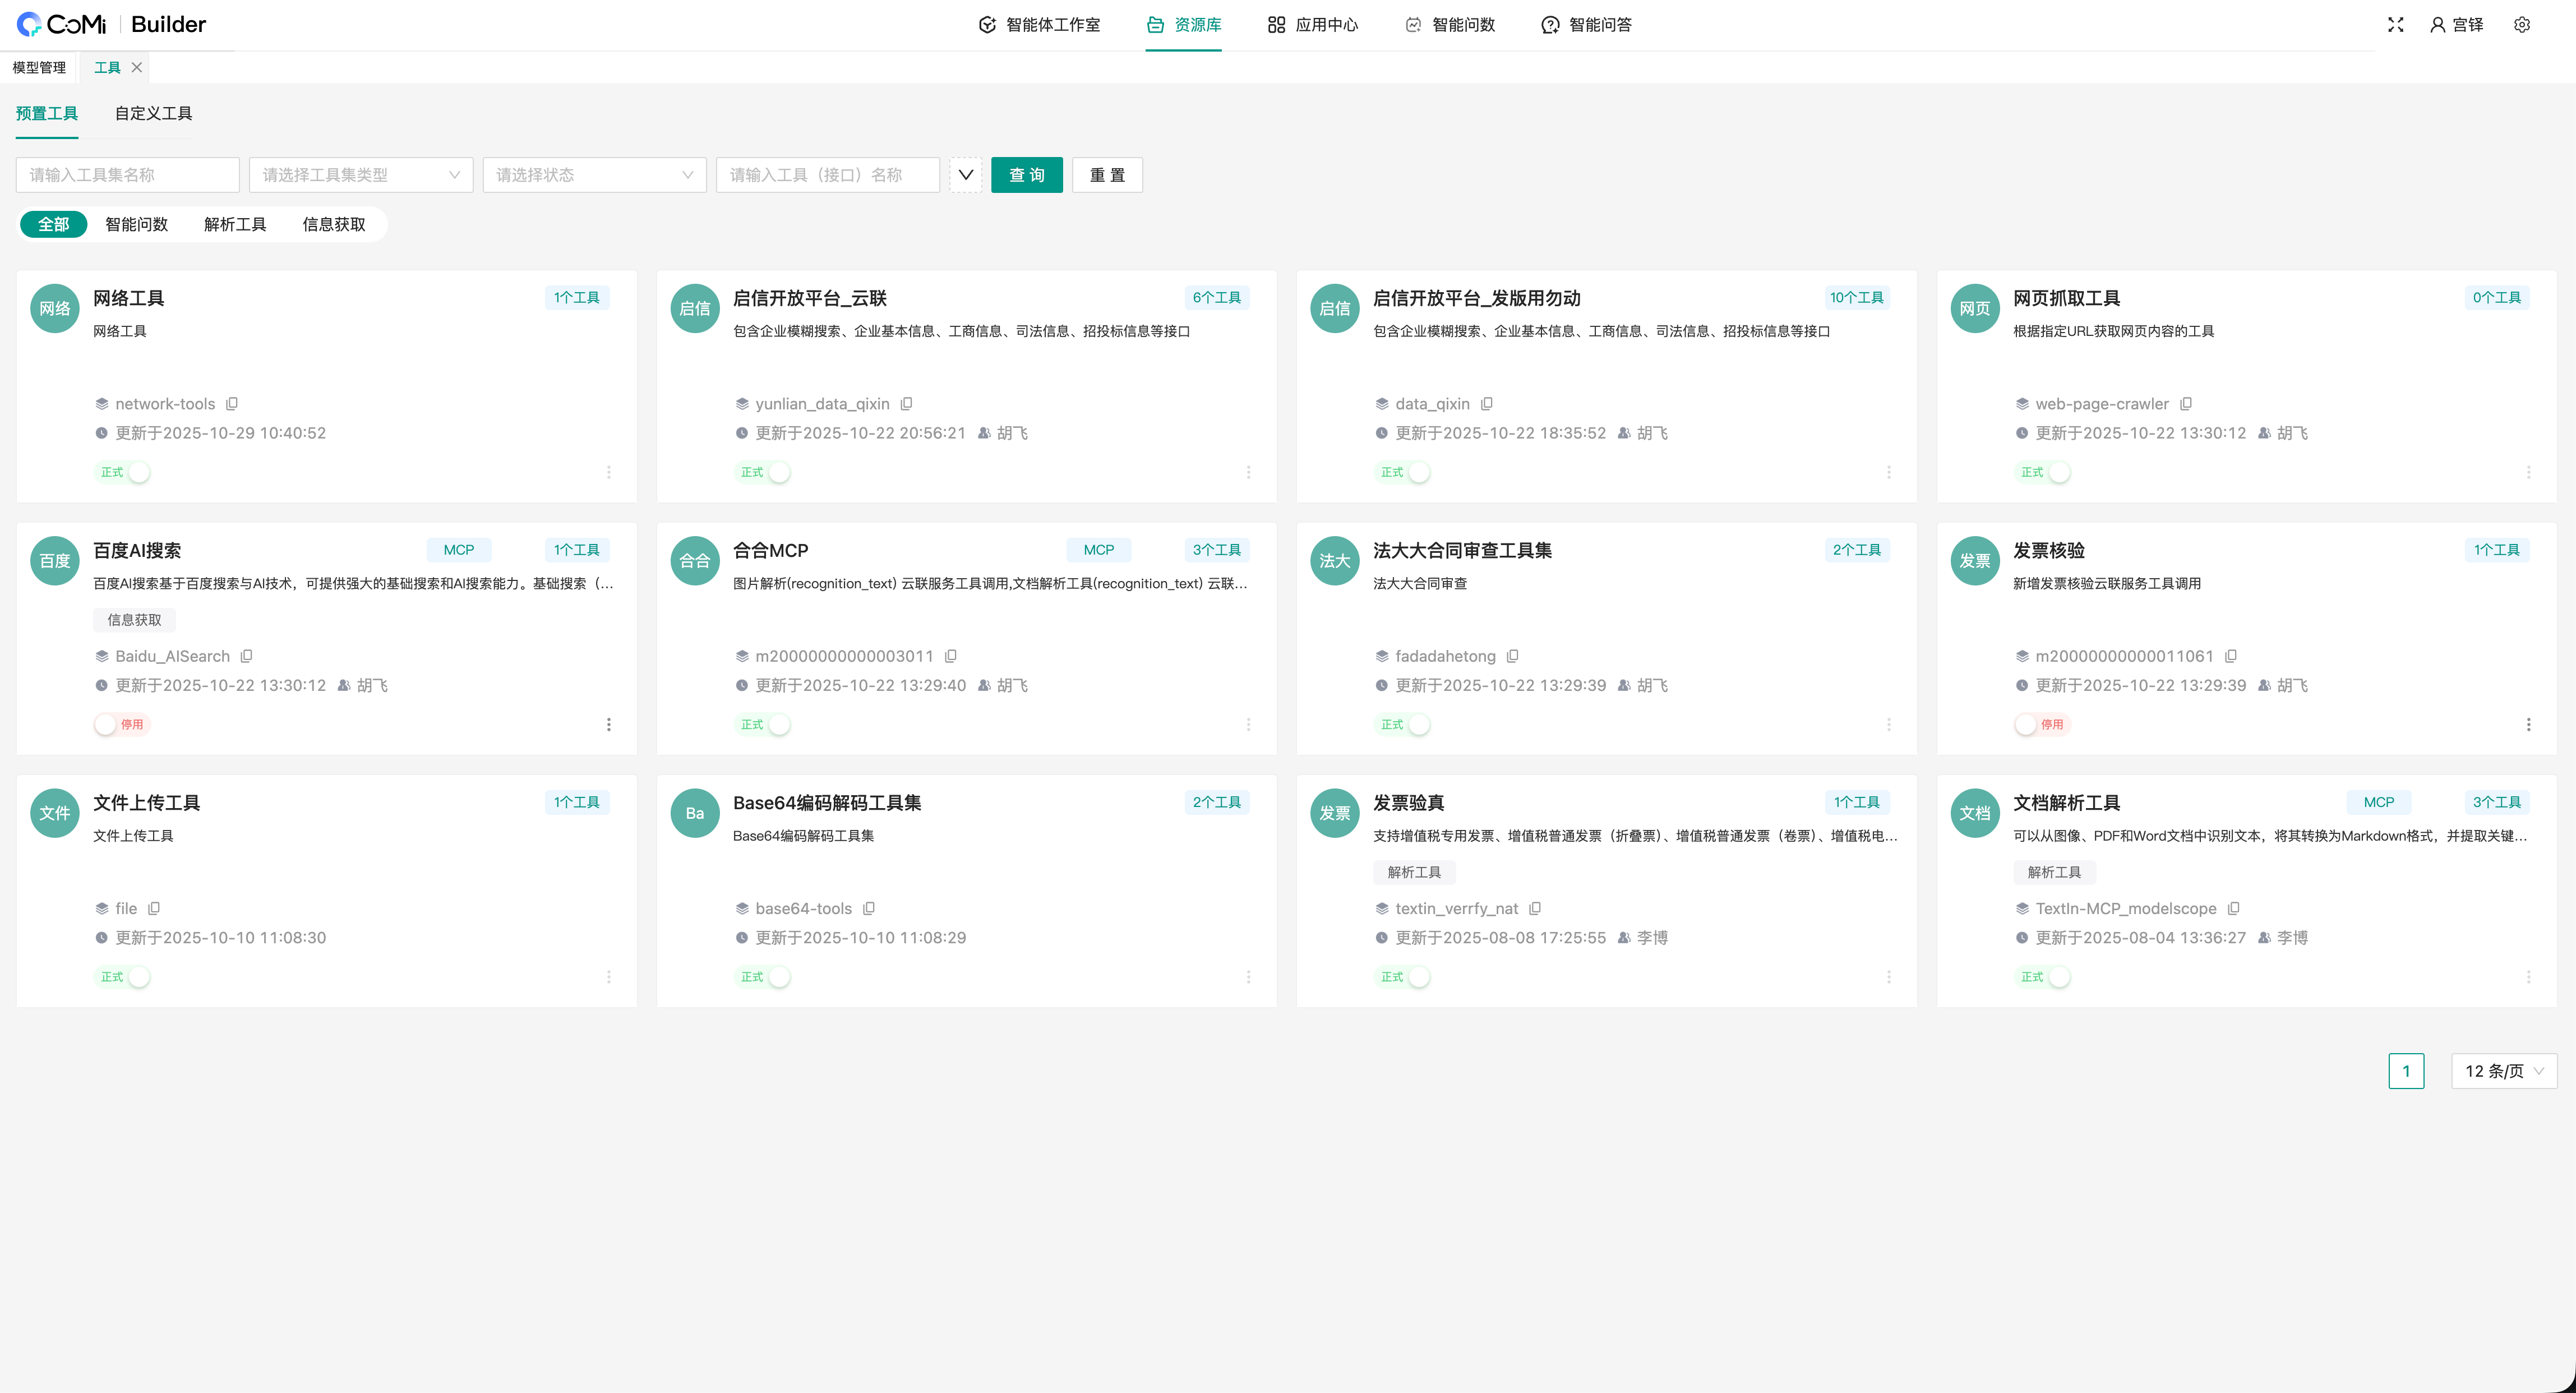This screenshot has height=1393, width=2576.
Task: Copy the network-tools identifier
Action: (x=232, y=404)
